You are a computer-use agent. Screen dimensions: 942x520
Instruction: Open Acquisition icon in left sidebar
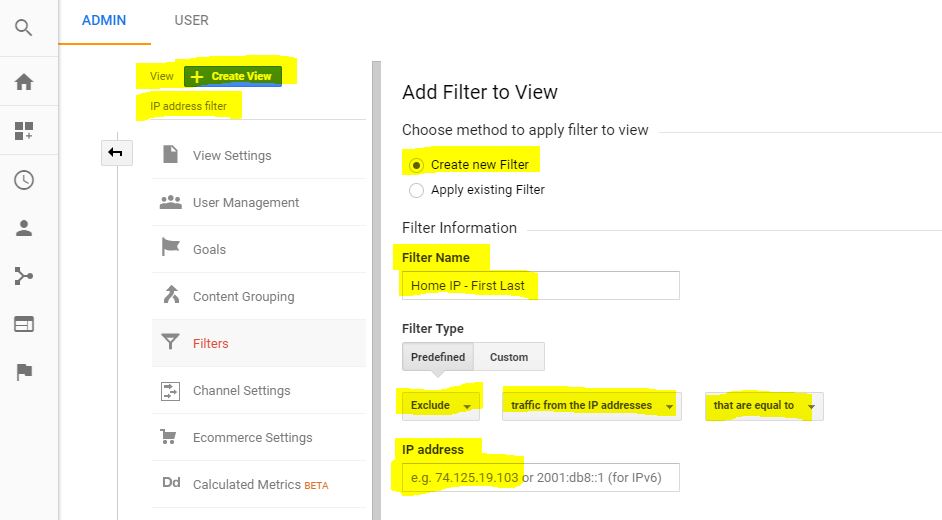[24, 276]
